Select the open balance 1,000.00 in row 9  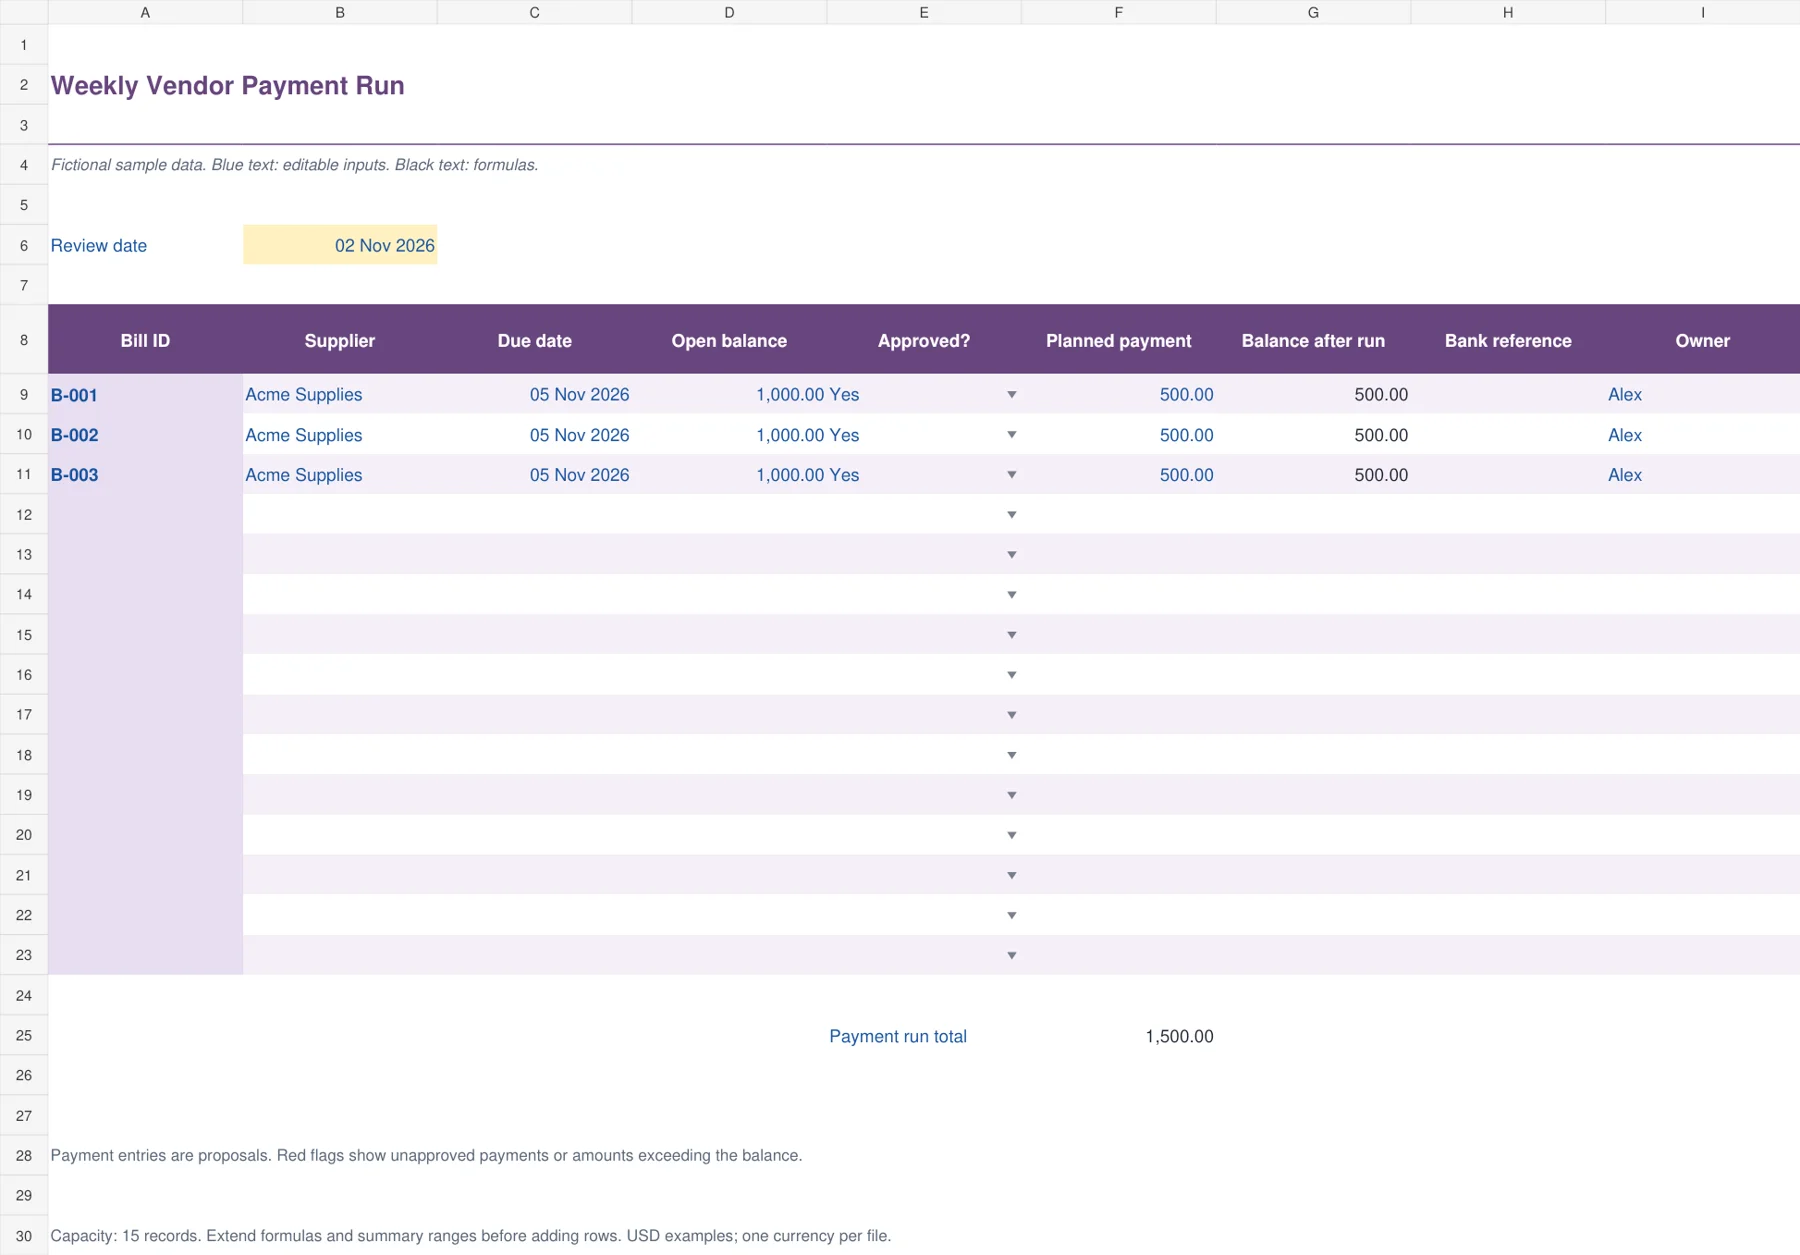pos(729,395)
